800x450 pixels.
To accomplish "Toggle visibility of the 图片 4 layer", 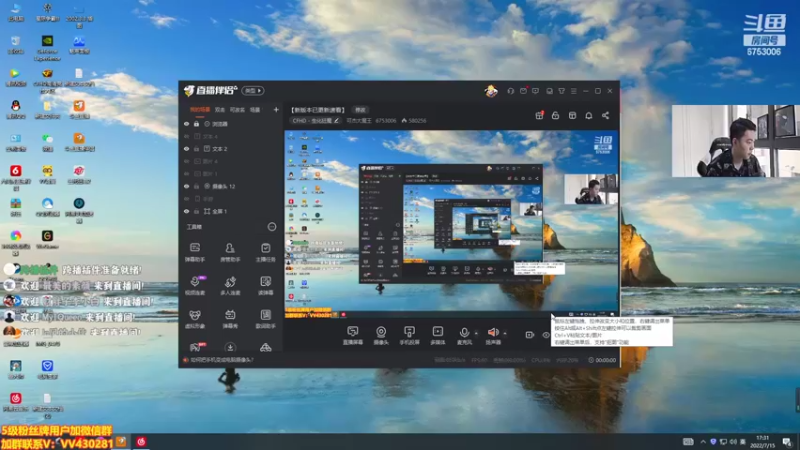I will click(186, 161).
